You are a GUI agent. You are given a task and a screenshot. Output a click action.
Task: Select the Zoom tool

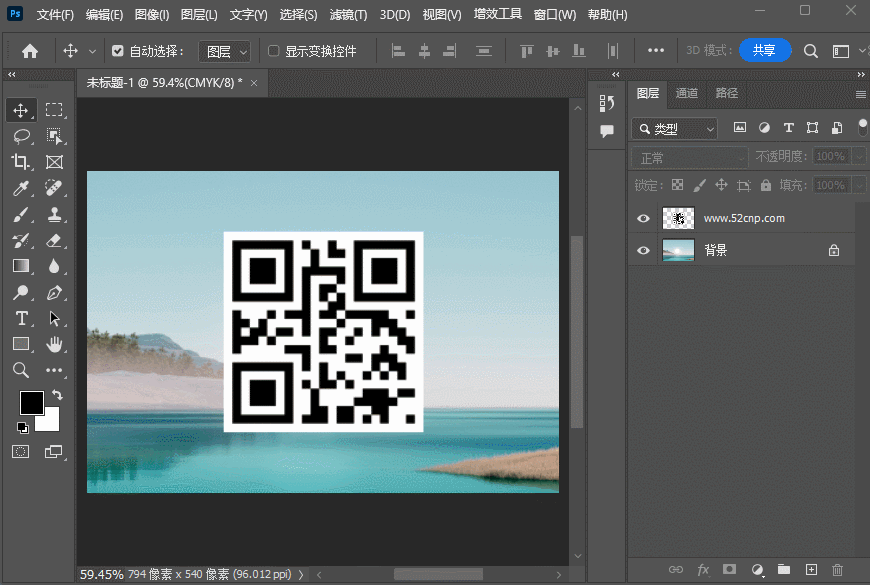coord(21,370)
